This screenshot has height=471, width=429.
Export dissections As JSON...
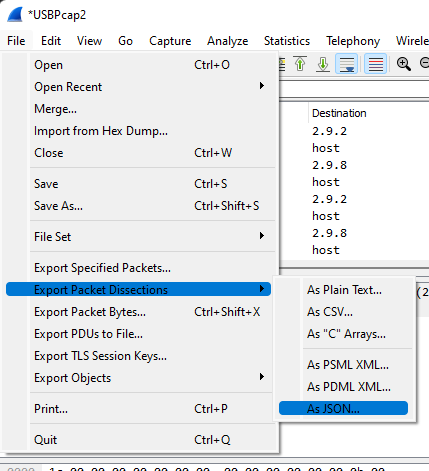point(343,408)
